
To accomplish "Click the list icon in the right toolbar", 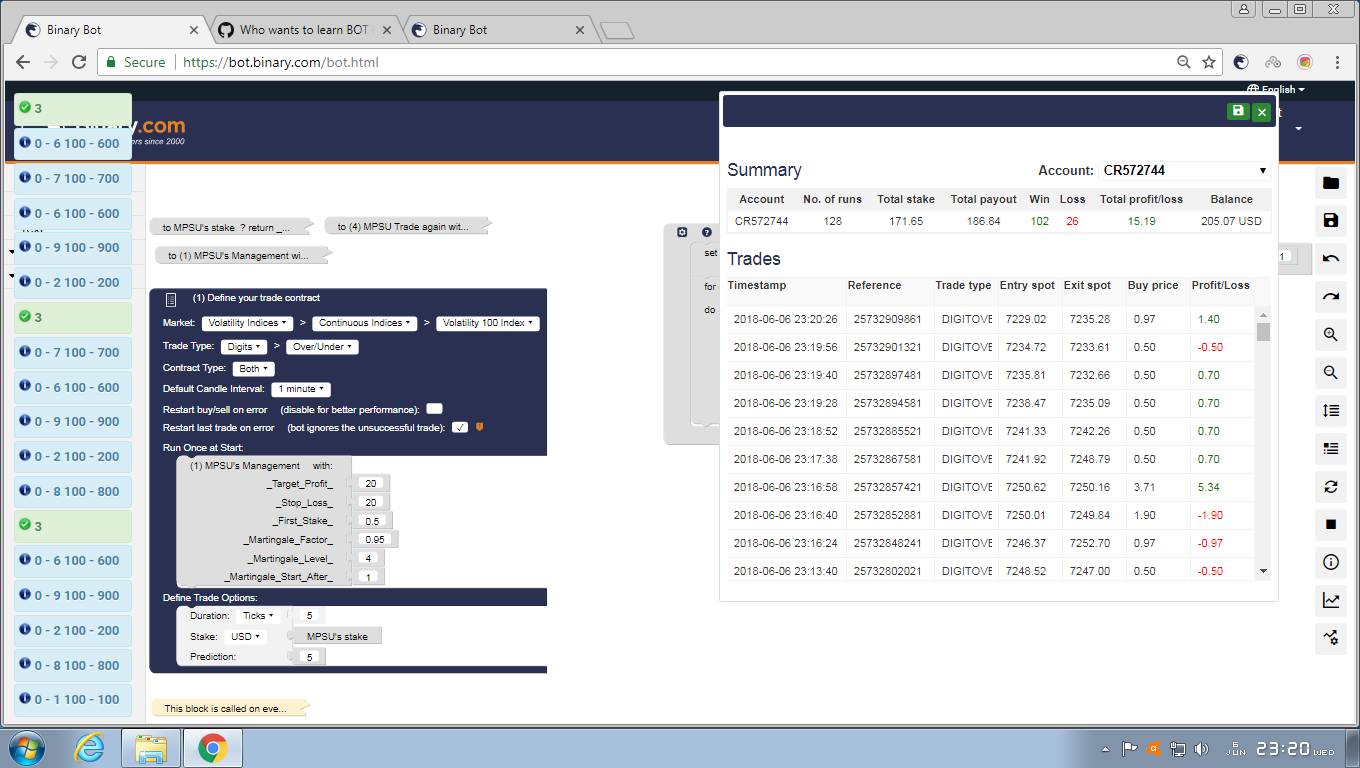I will point(1331,449).
